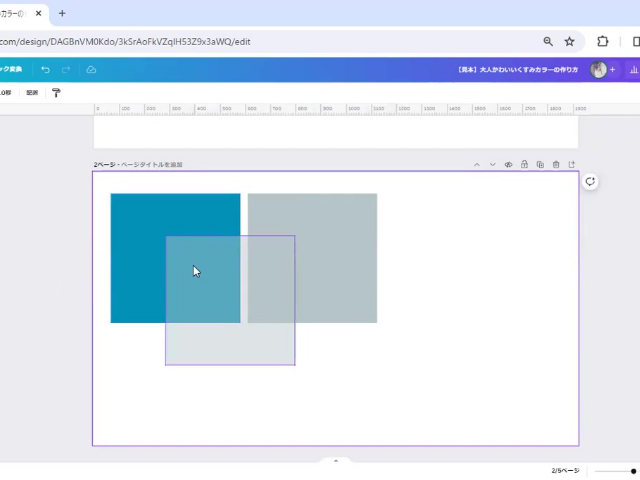Viewport: 640px width, 480px height.
Task: Click the redo arrow in Canva header
Action: pyautogui.click(x=66, y=70)
